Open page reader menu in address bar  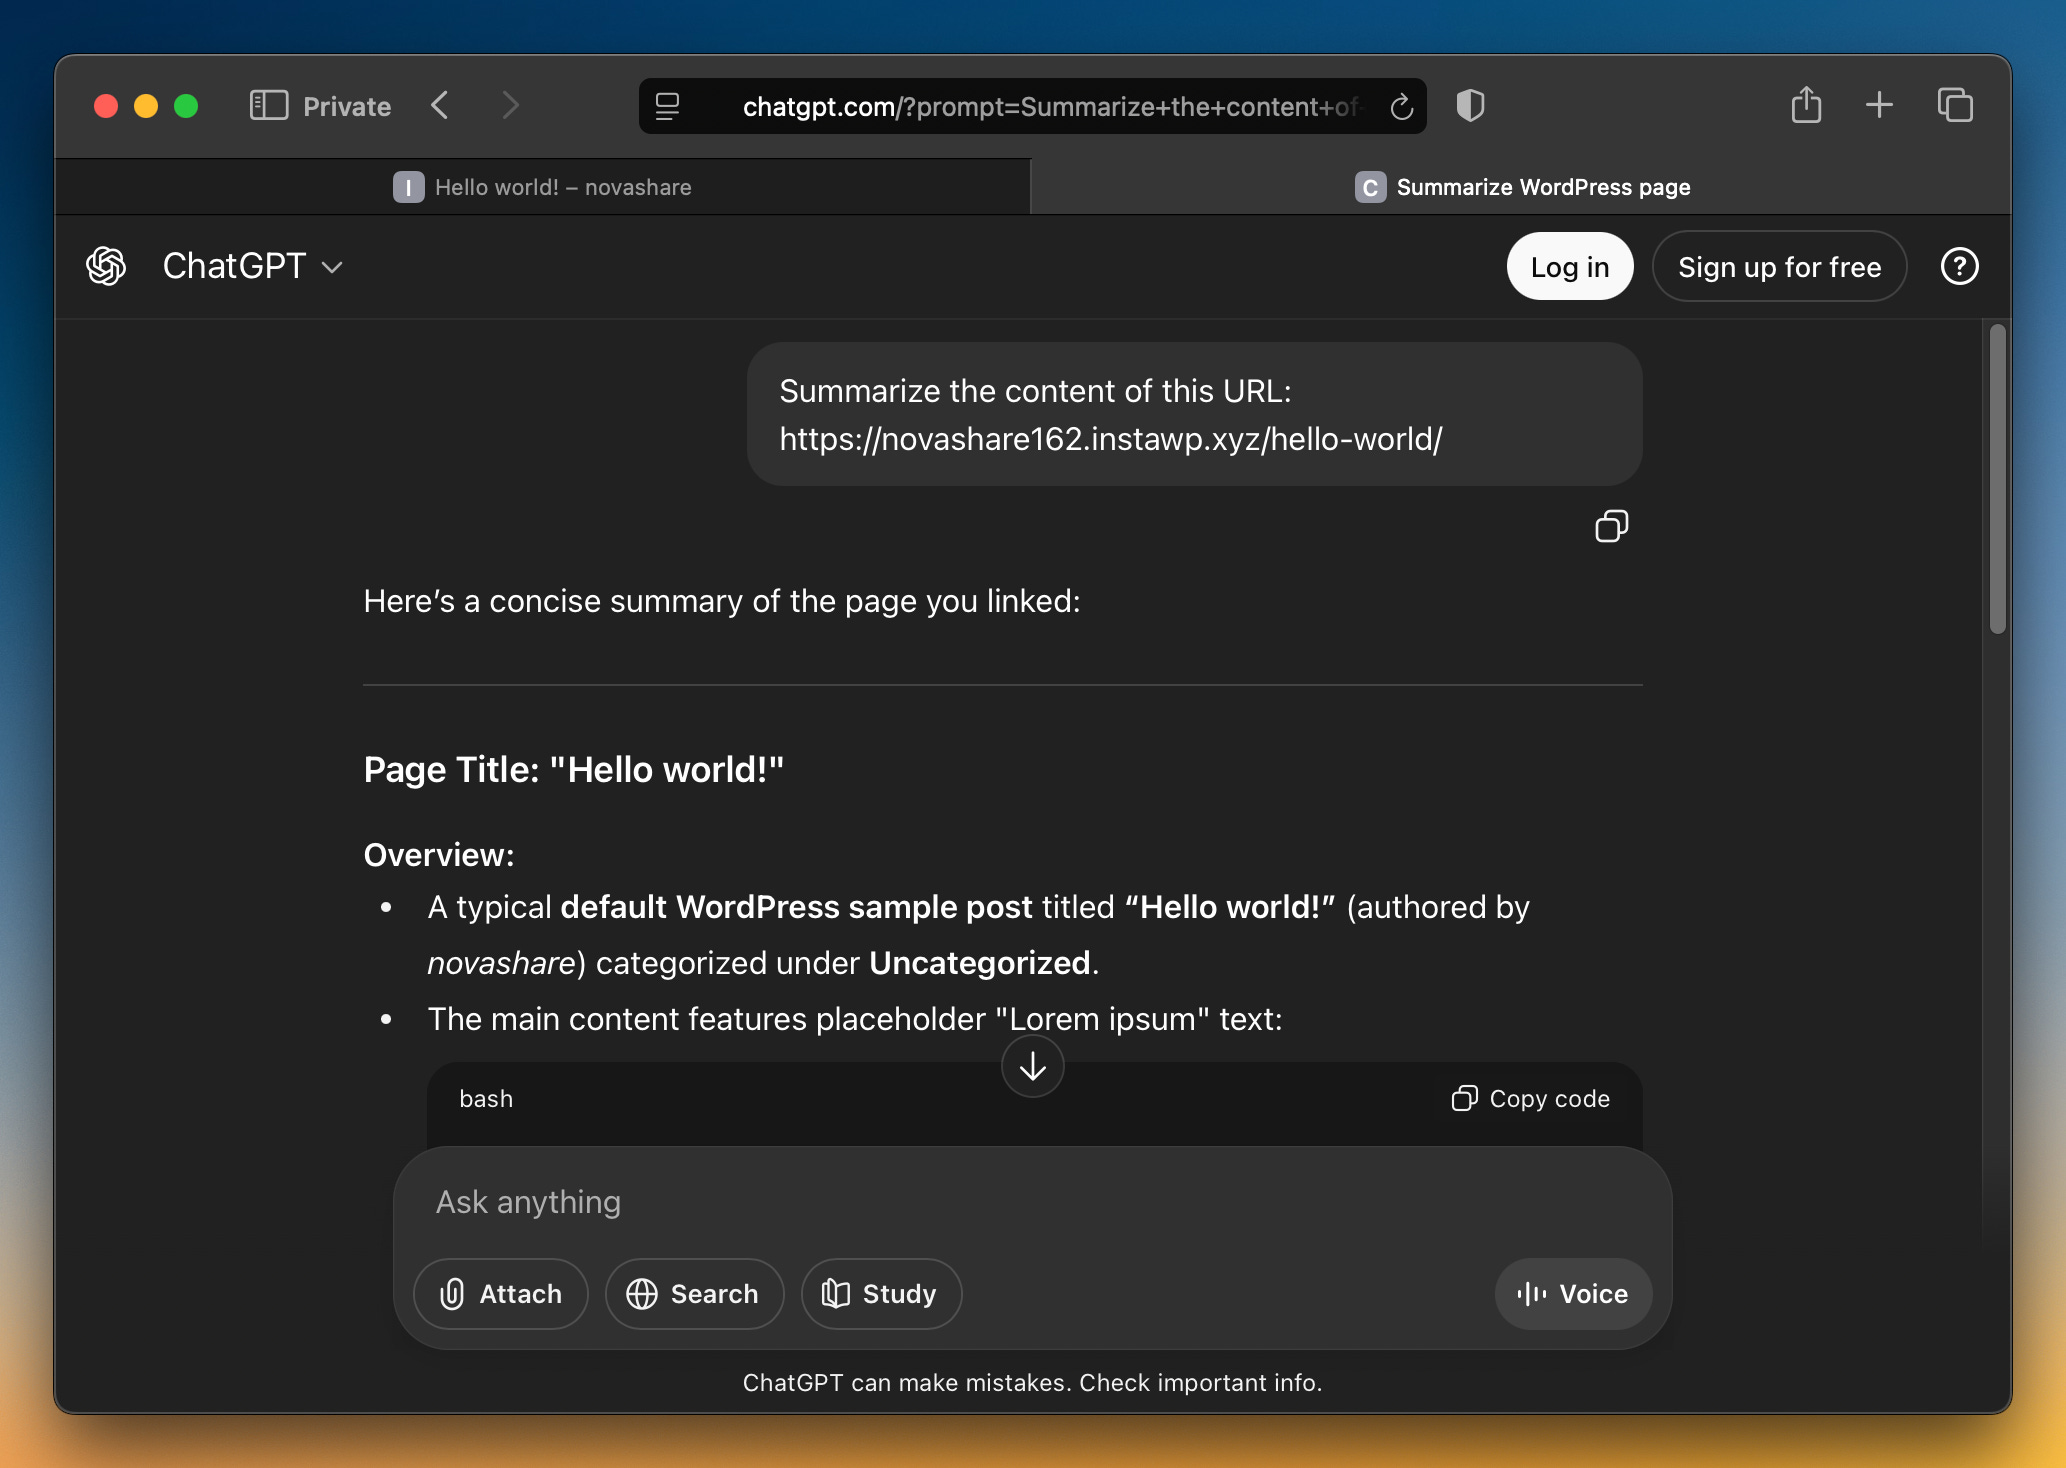click(x=667, y=106)
